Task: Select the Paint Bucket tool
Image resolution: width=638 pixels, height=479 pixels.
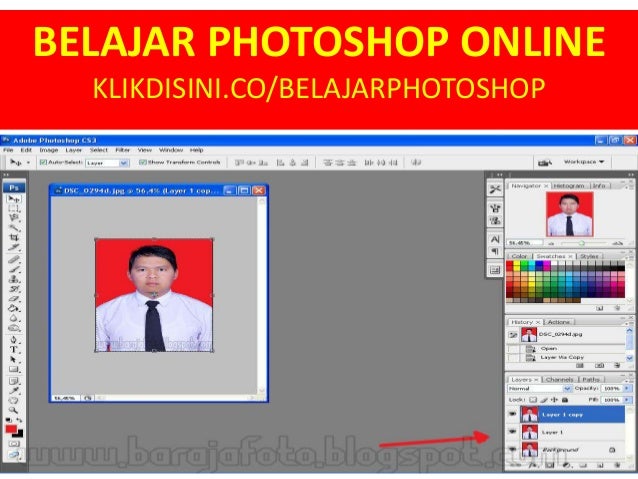Action: tap(14, 308)
